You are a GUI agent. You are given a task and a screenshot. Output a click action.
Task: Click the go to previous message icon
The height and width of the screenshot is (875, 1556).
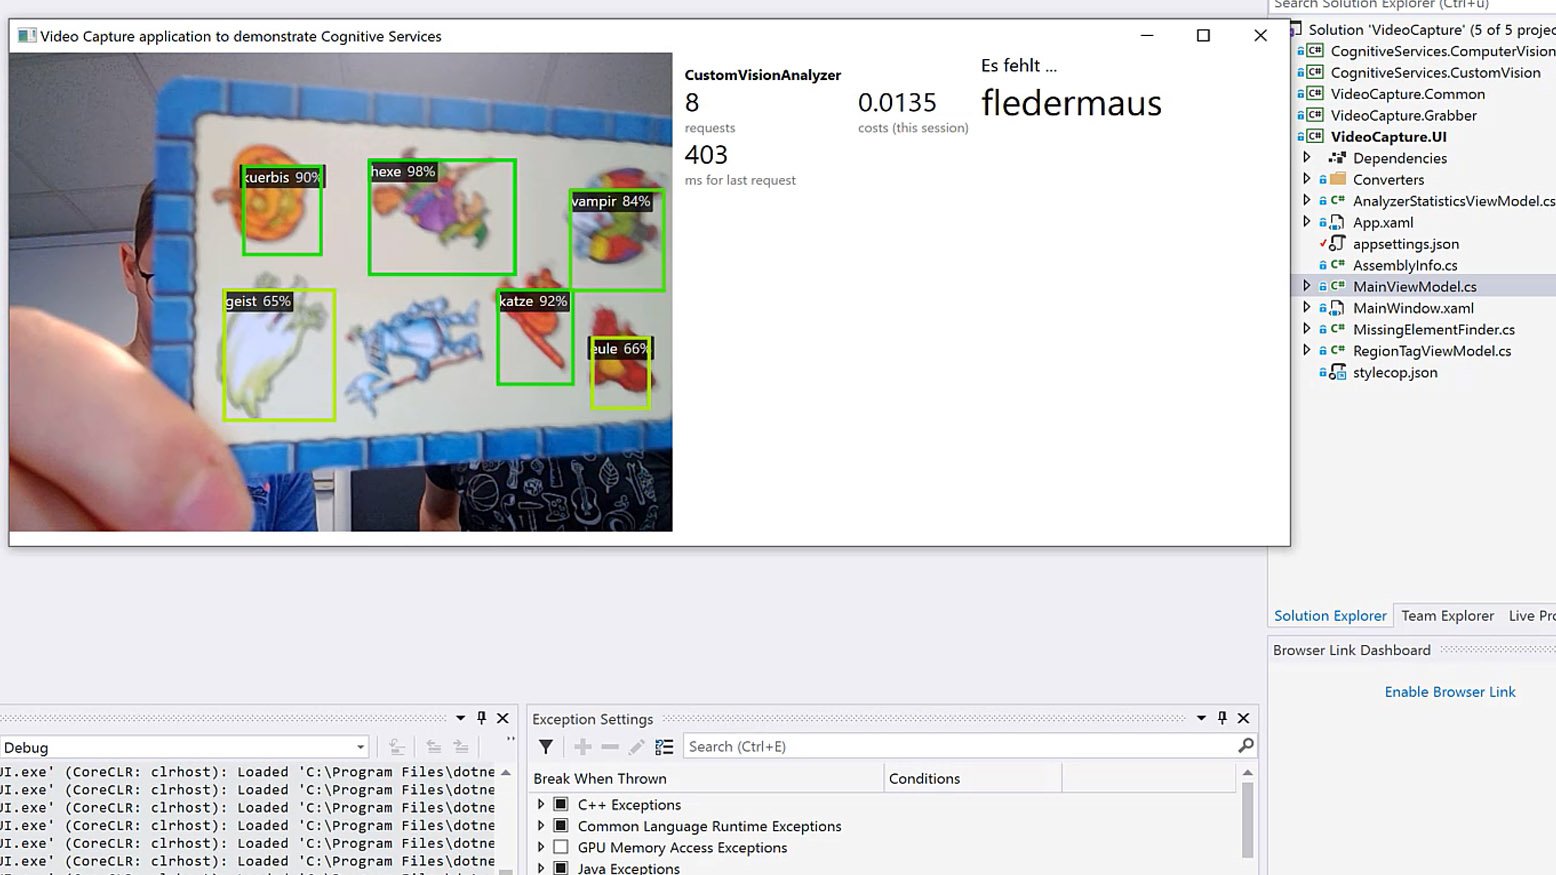pyautogui.click(x=434, y=747)
